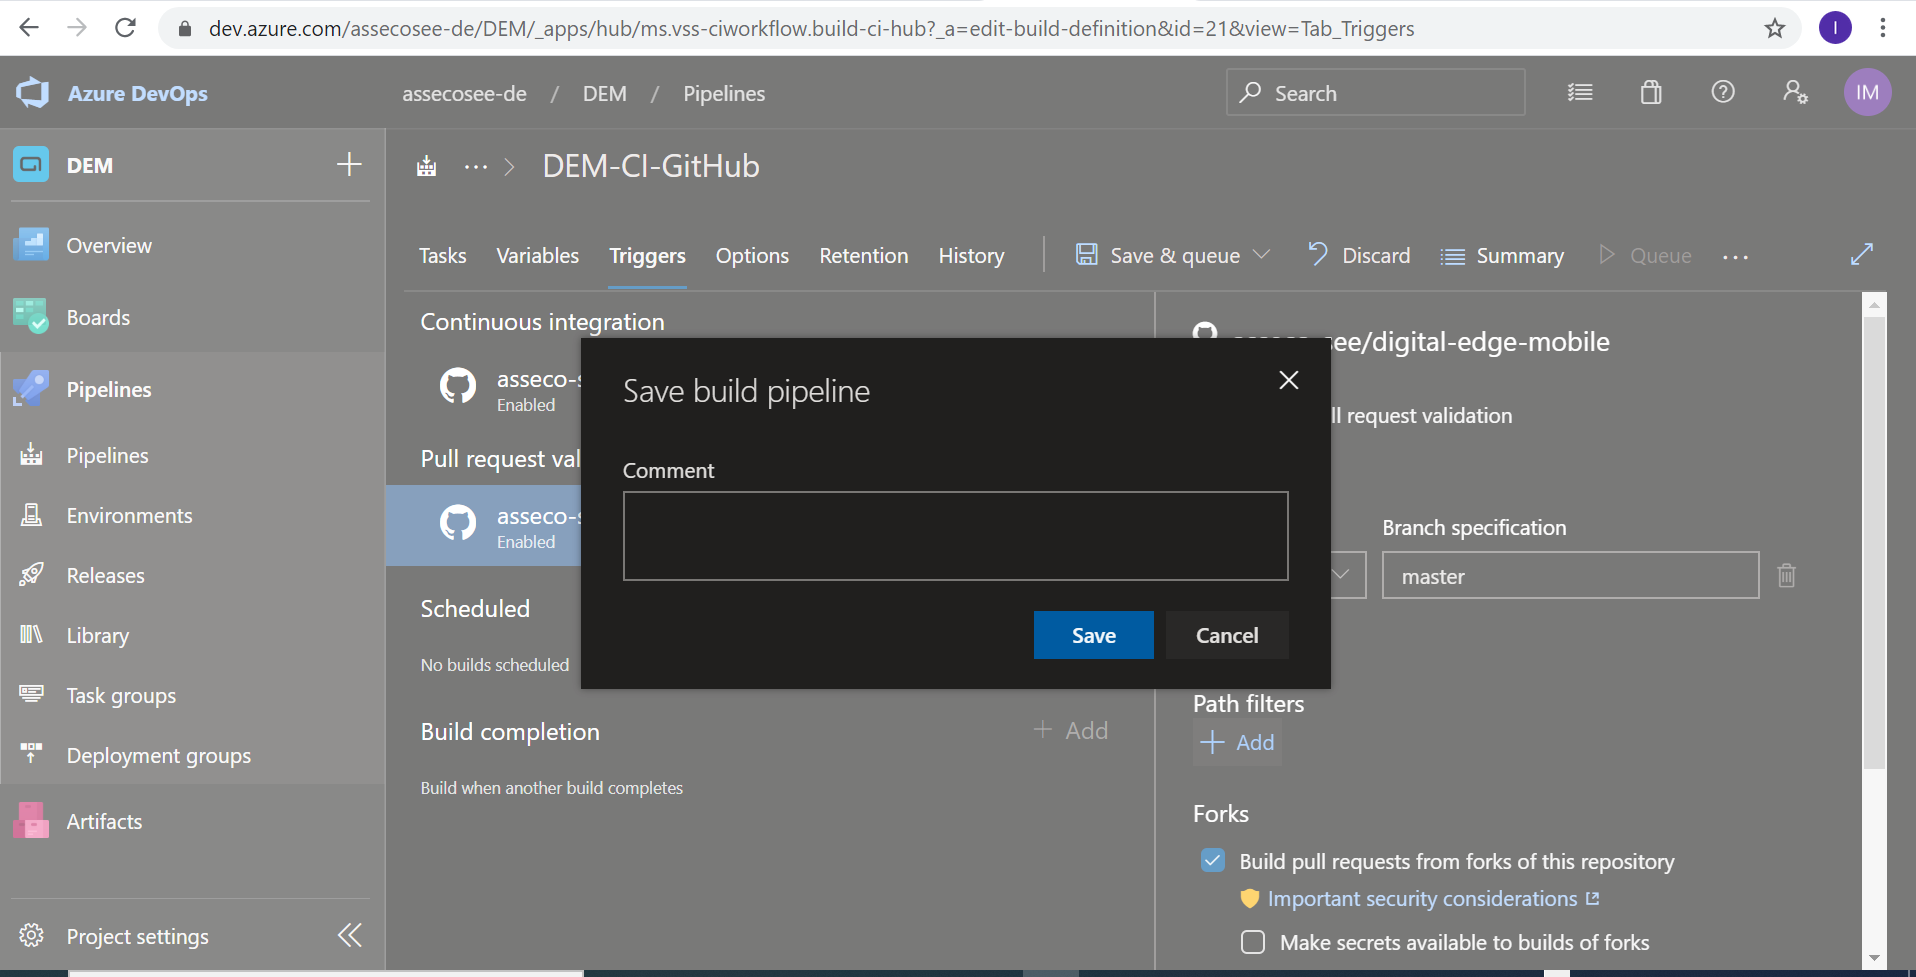The image size is (1916, 977).
Task: Open the Help question mark icon
Action: 1722,93
